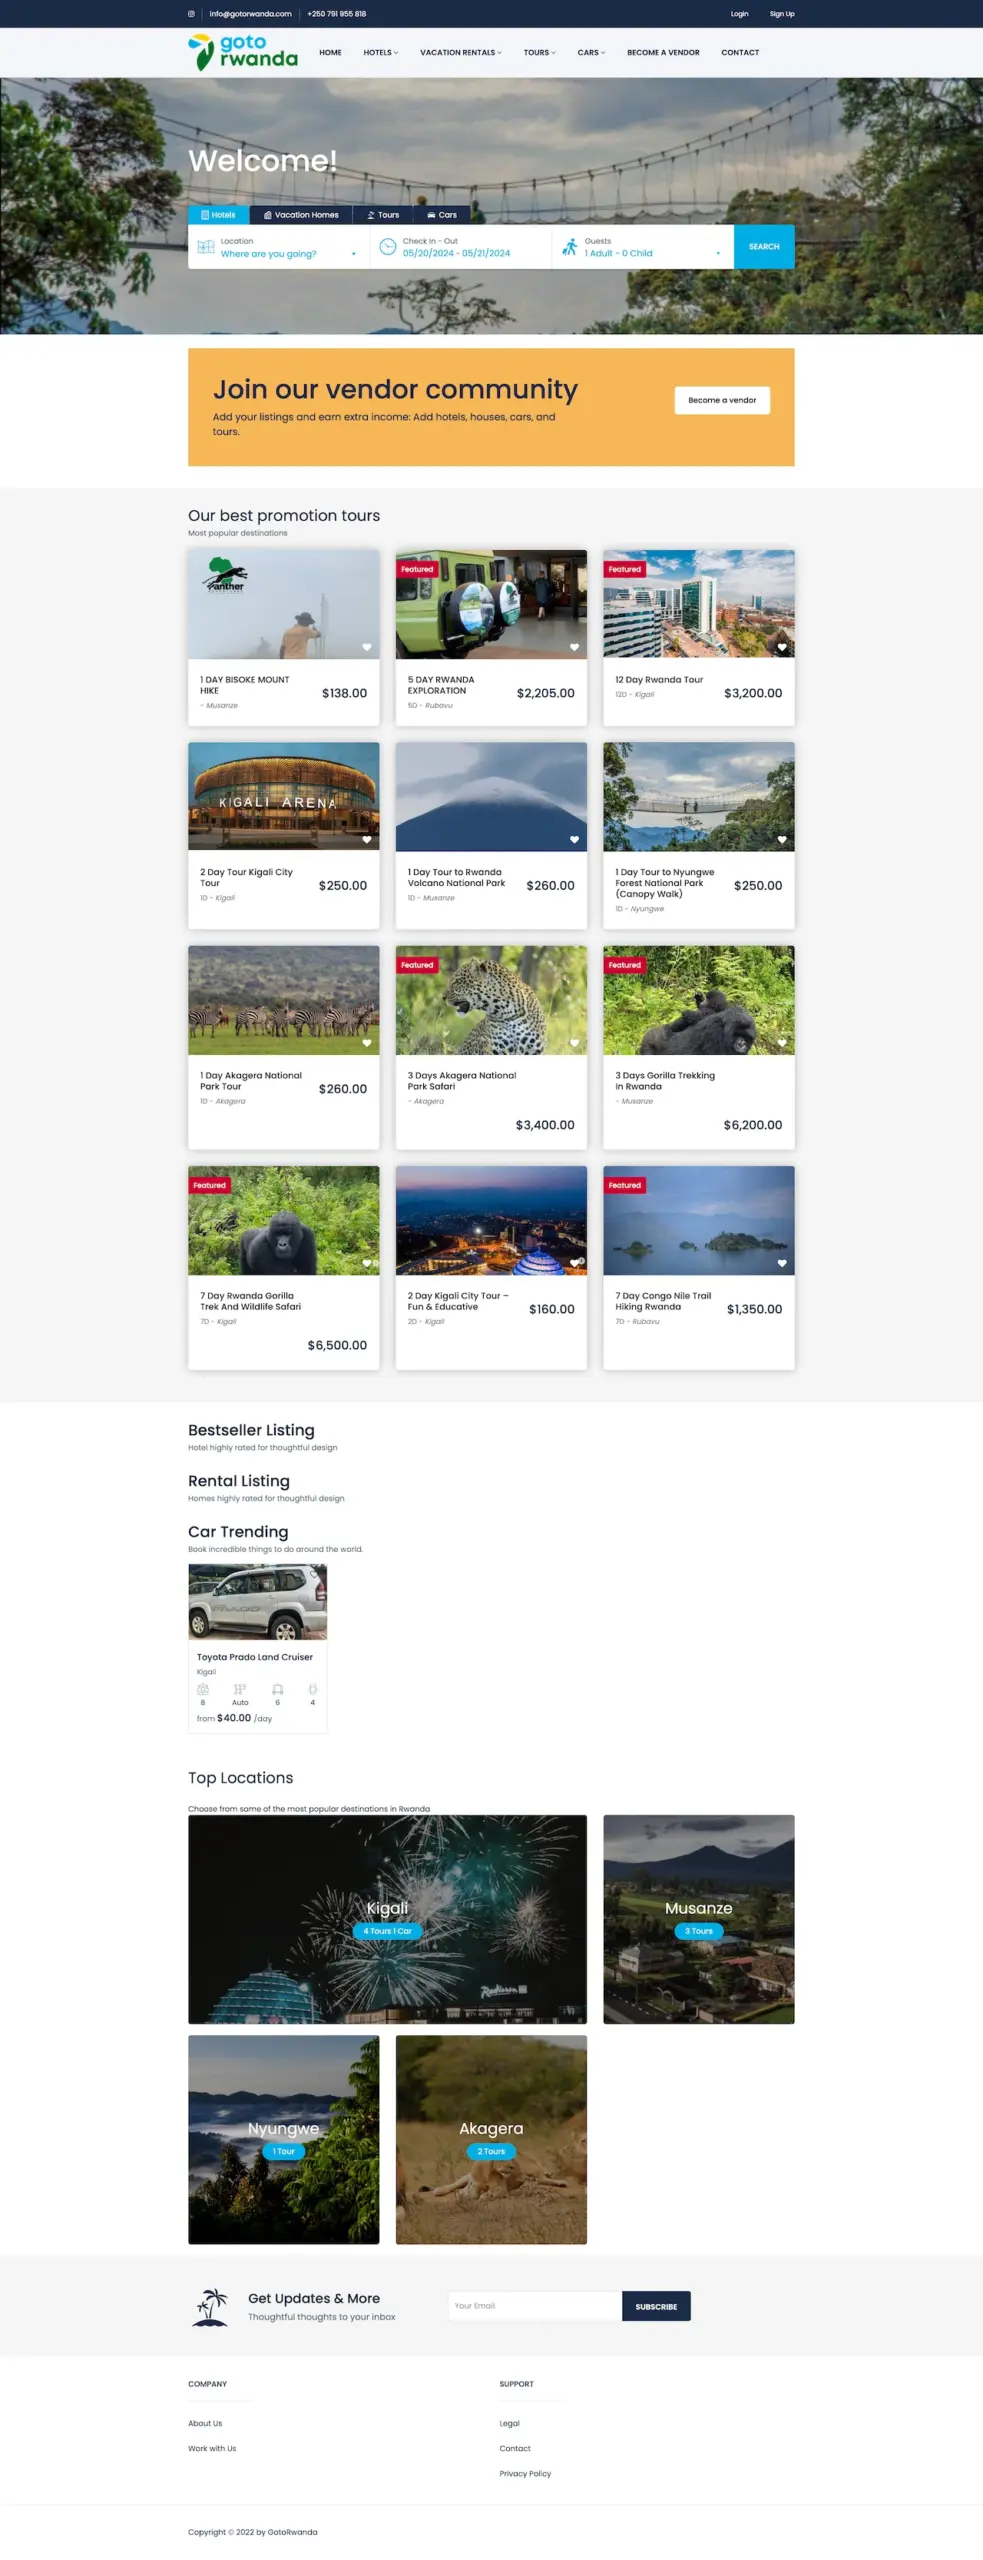The height and width of the screenshot is (2560, 983).
Task: Expand the Tours menu in the navigation bar
Action: coord(540,53)
